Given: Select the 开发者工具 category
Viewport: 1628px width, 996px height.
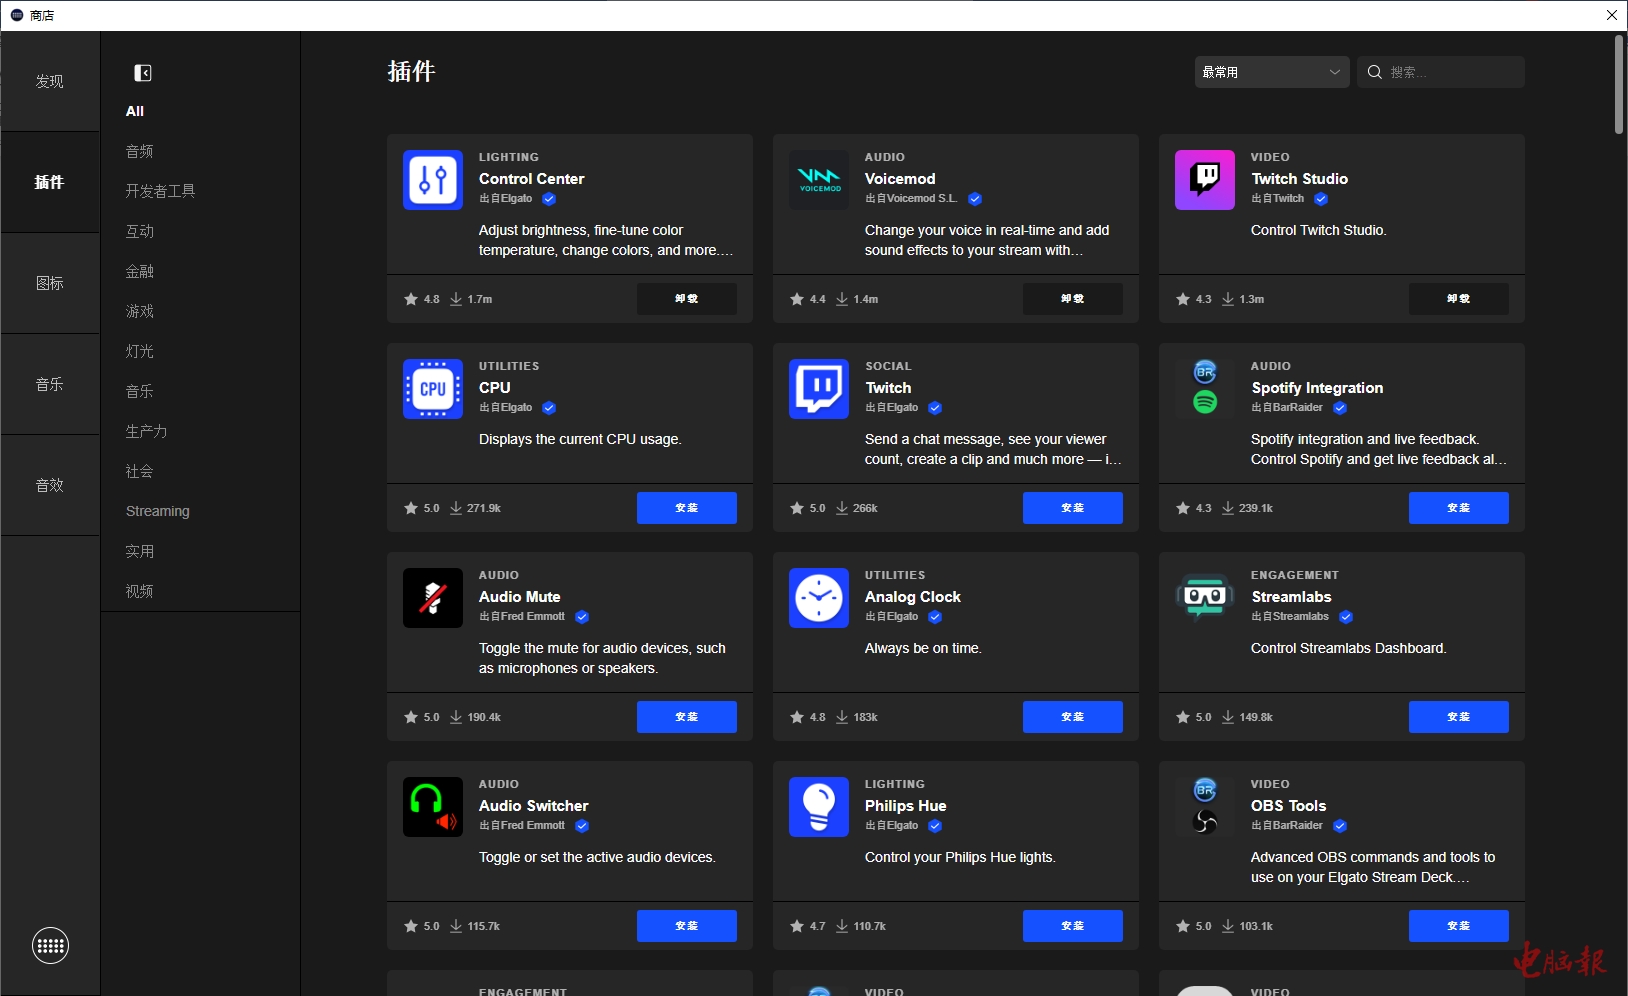Looking at the screenshot, I should point(160,191).
